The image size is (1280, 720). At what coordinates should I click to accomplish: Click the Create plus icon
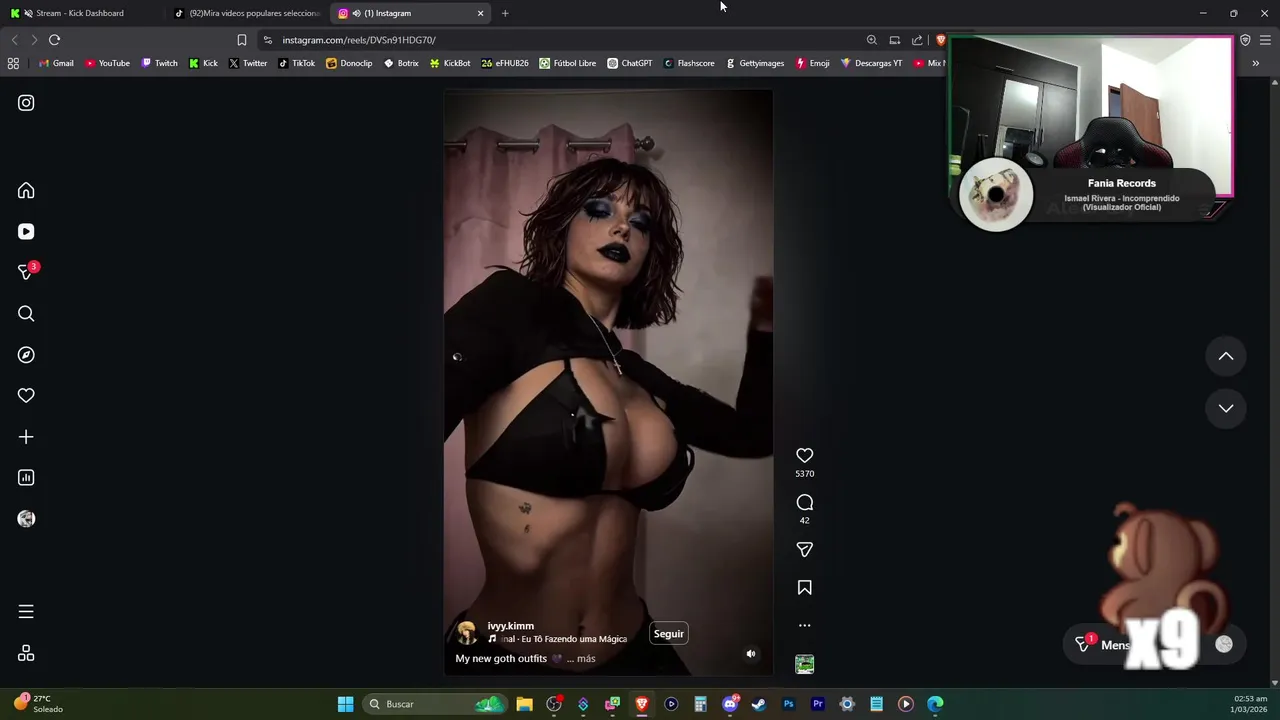[26, 437]
